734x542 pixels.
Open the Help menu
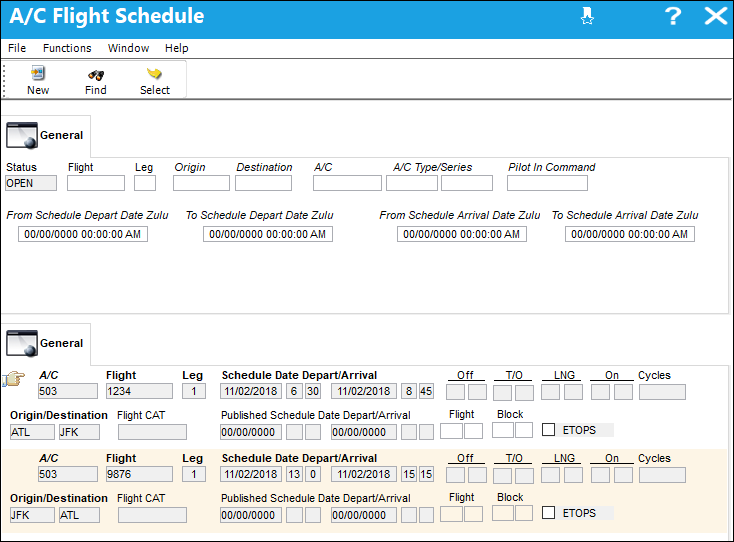[x=176, y=48]
